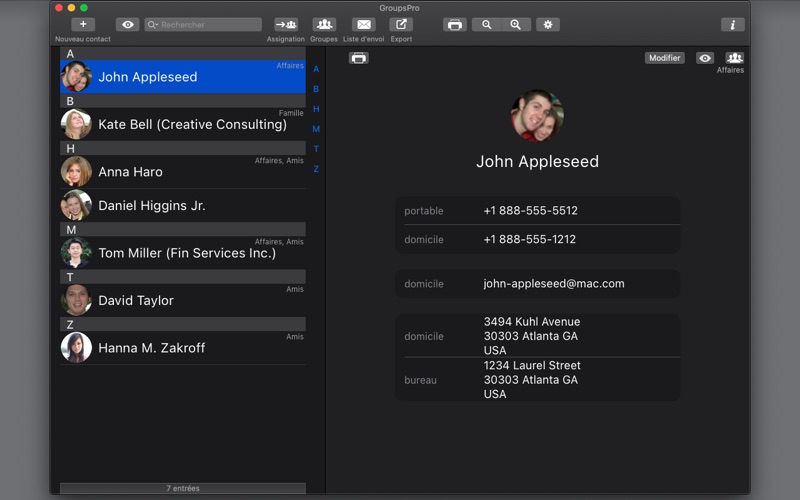The width and height of the screenshot is (800, 500).
Task: Select John Appleseed in the contact list
Action: pos(183,77)
